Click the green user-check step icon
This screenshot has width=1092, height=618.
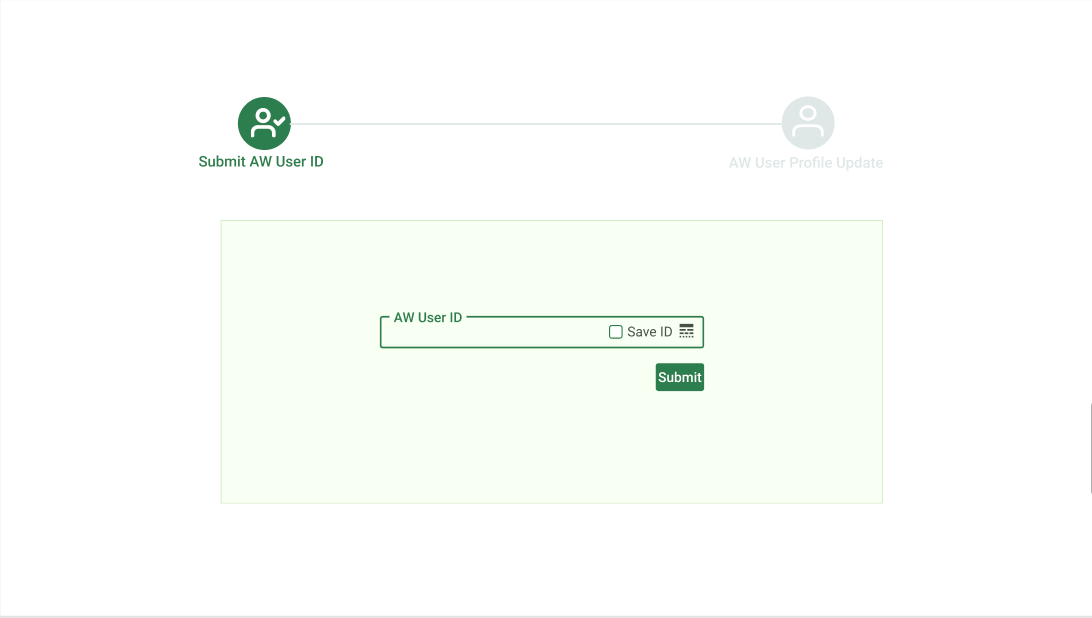264,123
